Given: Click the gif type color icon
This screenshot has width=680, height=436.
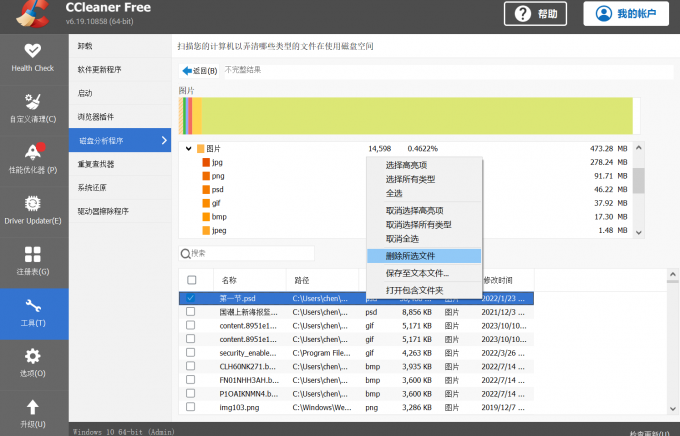Looking at the screenshot, I should click(x=206, y=203).
